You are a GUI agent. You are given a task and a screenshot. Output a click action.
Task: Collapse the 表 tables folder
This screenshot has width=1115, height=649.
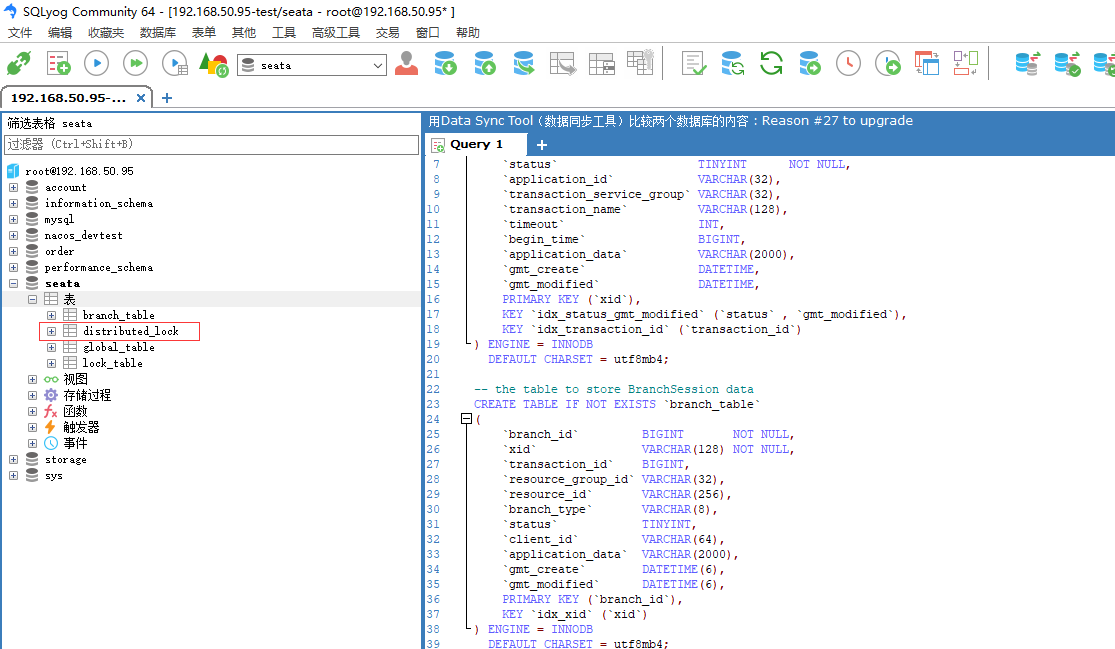(x=32, y=299)
